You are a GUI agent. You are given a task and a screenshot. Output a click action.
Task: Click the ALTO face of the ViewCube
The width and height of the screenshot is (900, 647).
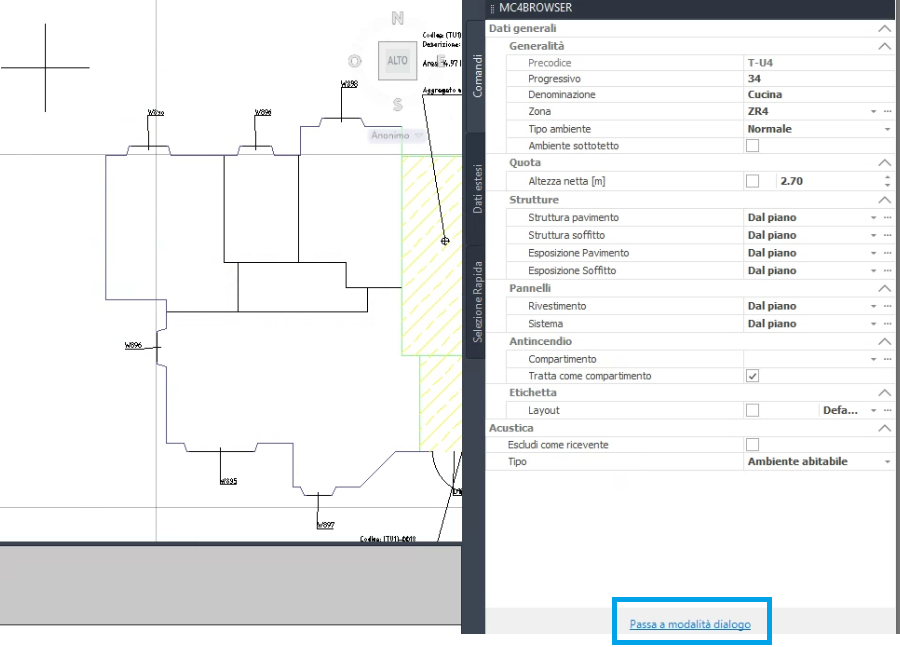[x=397, y=61]
